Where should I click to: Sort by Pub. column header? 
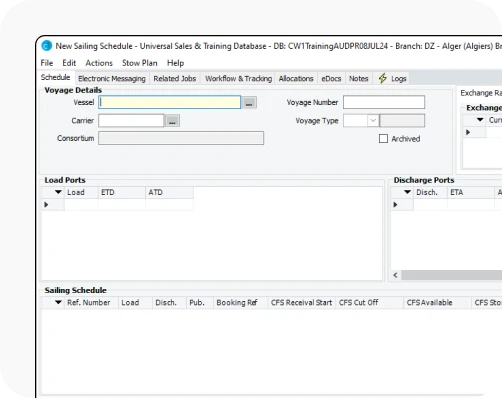pos(200,303)
